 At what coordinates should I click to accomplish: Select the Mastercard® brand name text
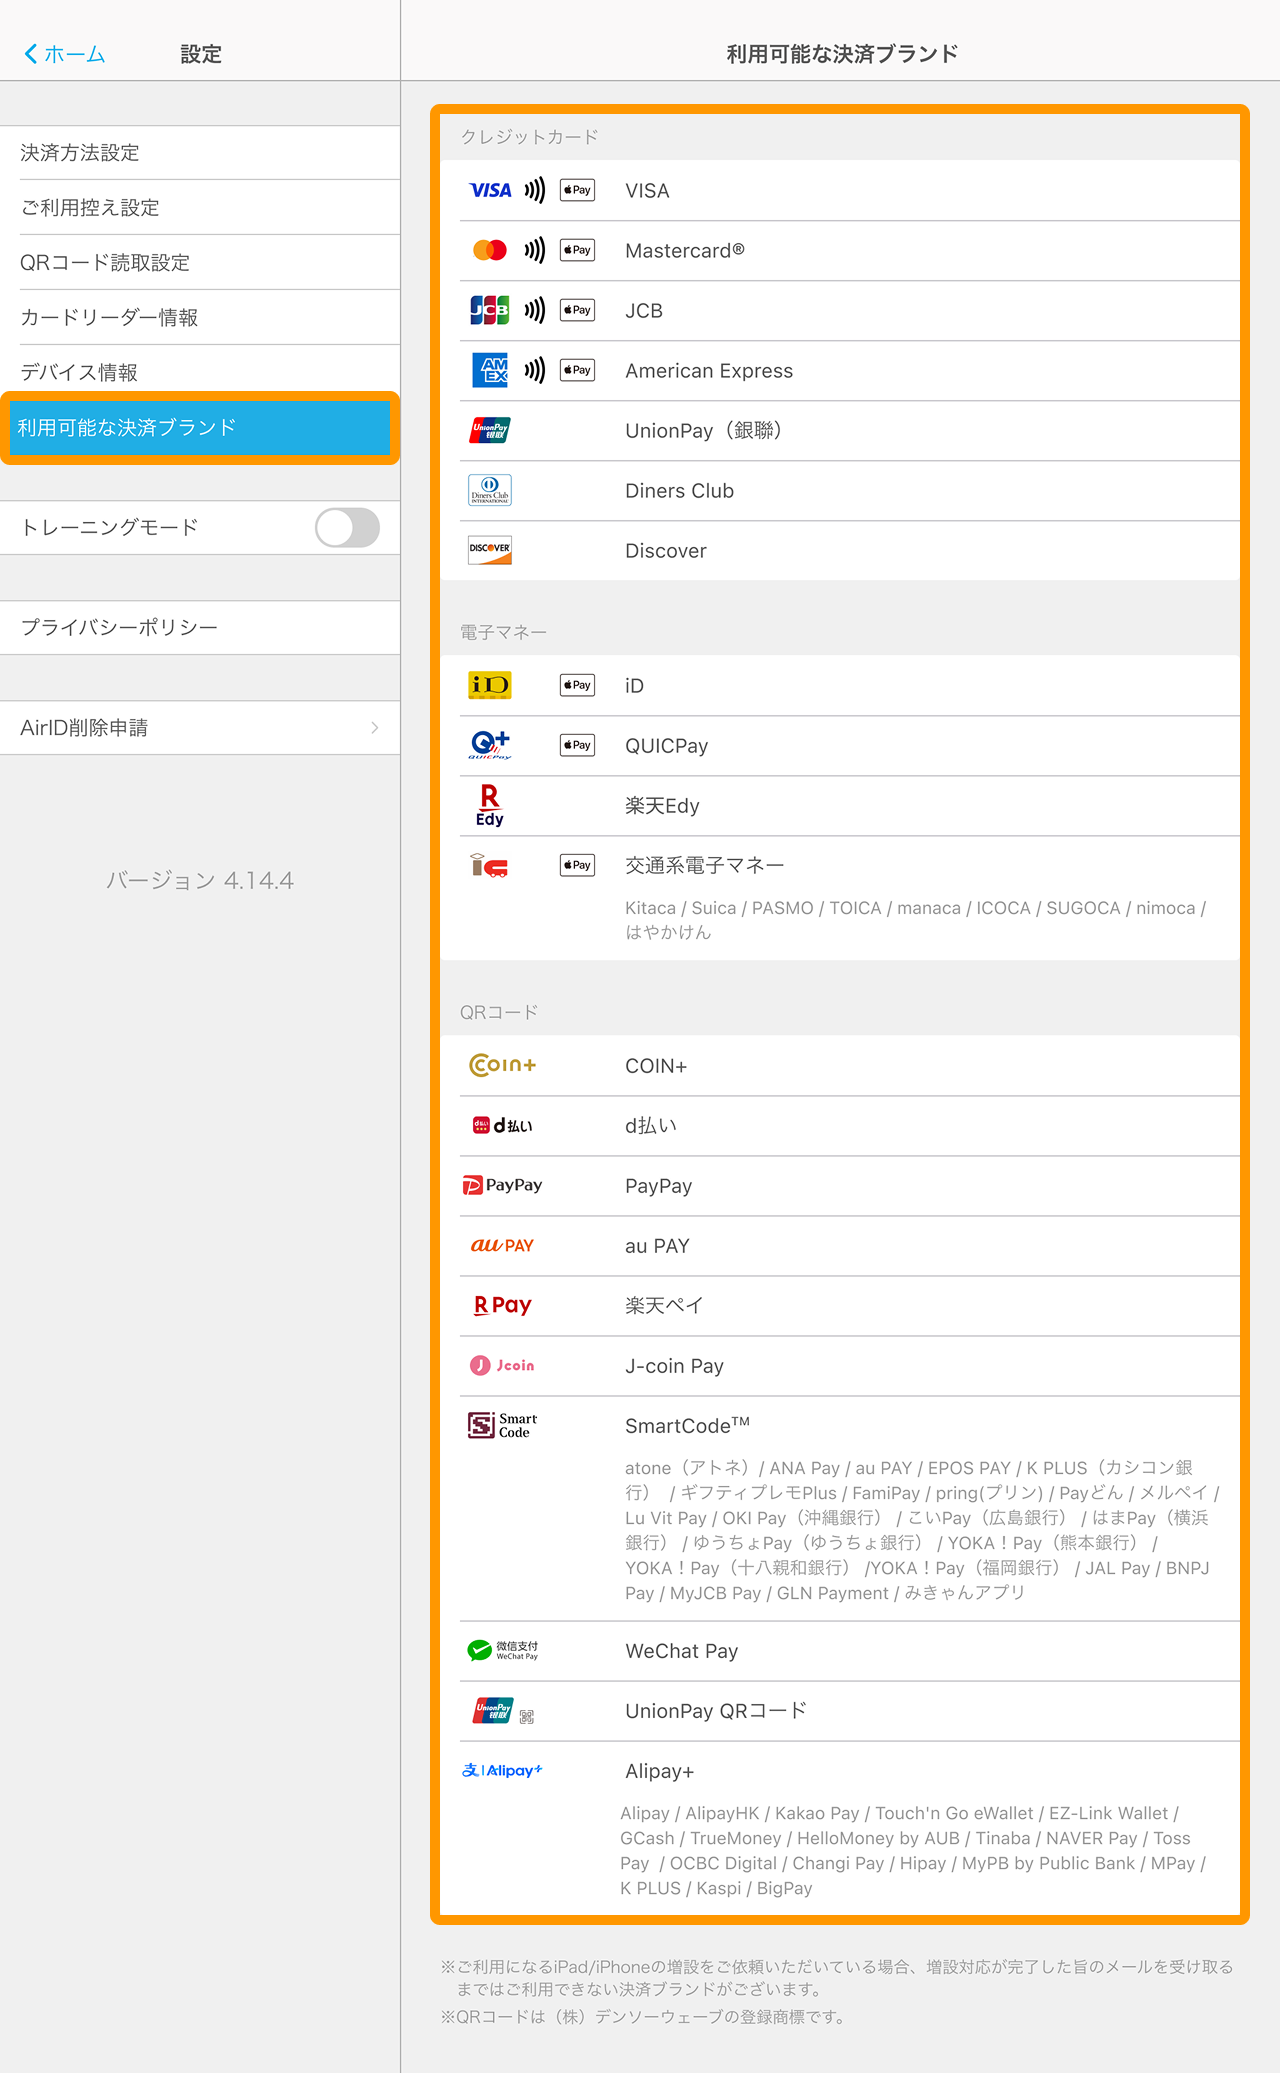click(685, 251)
